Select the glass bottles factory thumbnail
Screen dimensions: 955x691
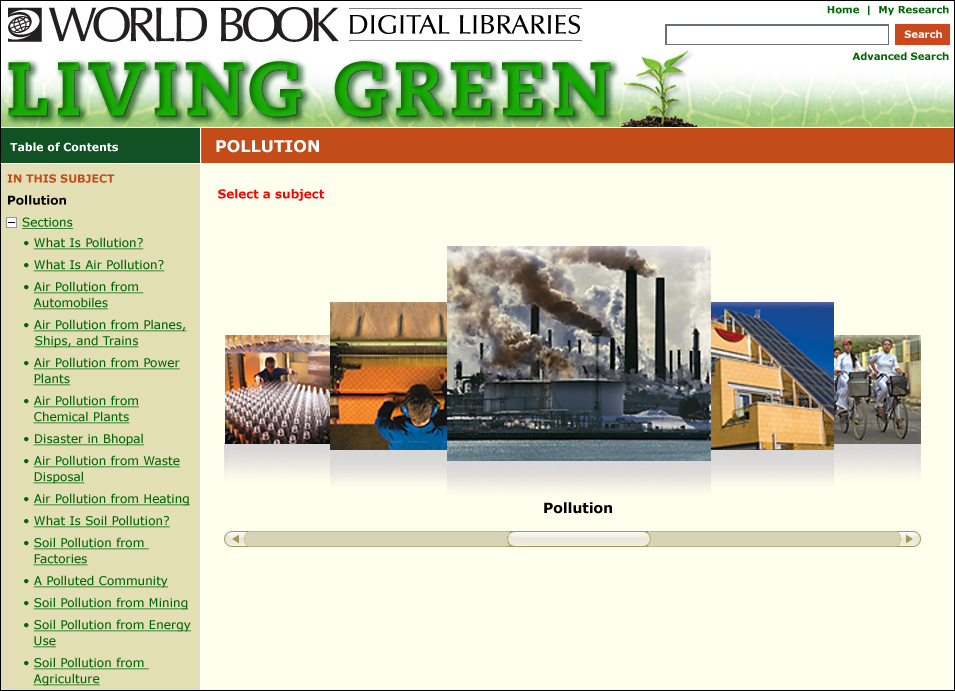[277, 389]
